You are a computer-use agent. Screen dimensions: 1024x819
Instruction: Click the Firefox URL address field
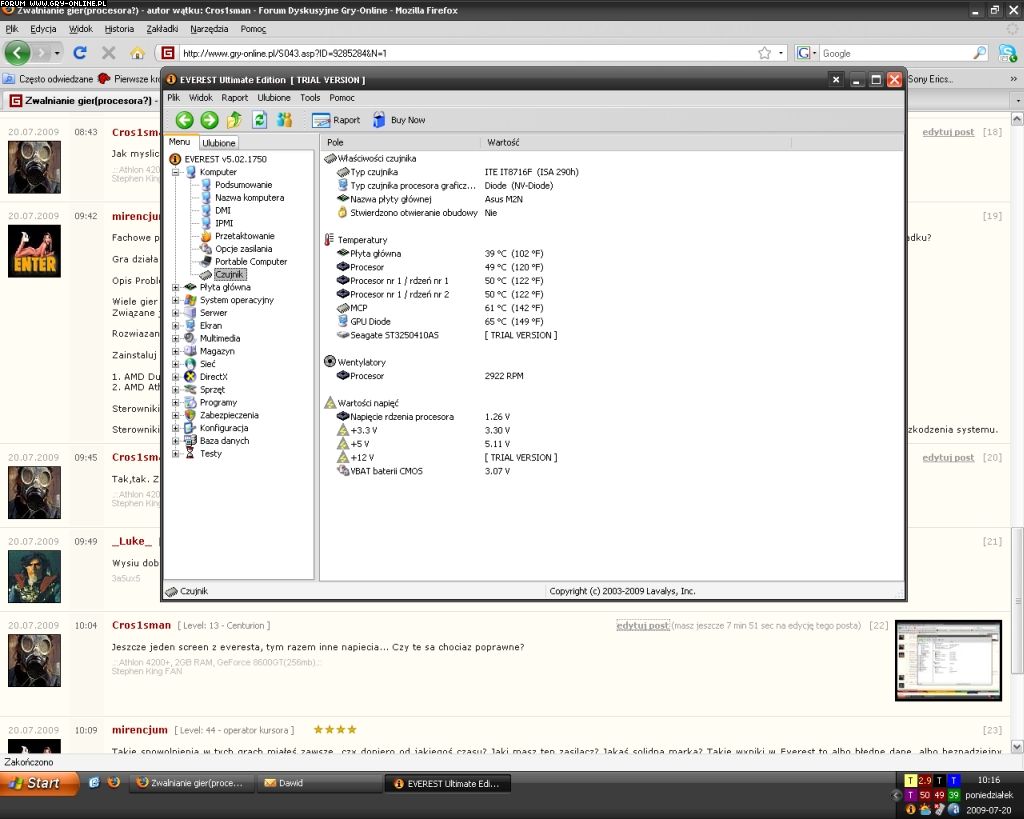(x=460, y=53)
